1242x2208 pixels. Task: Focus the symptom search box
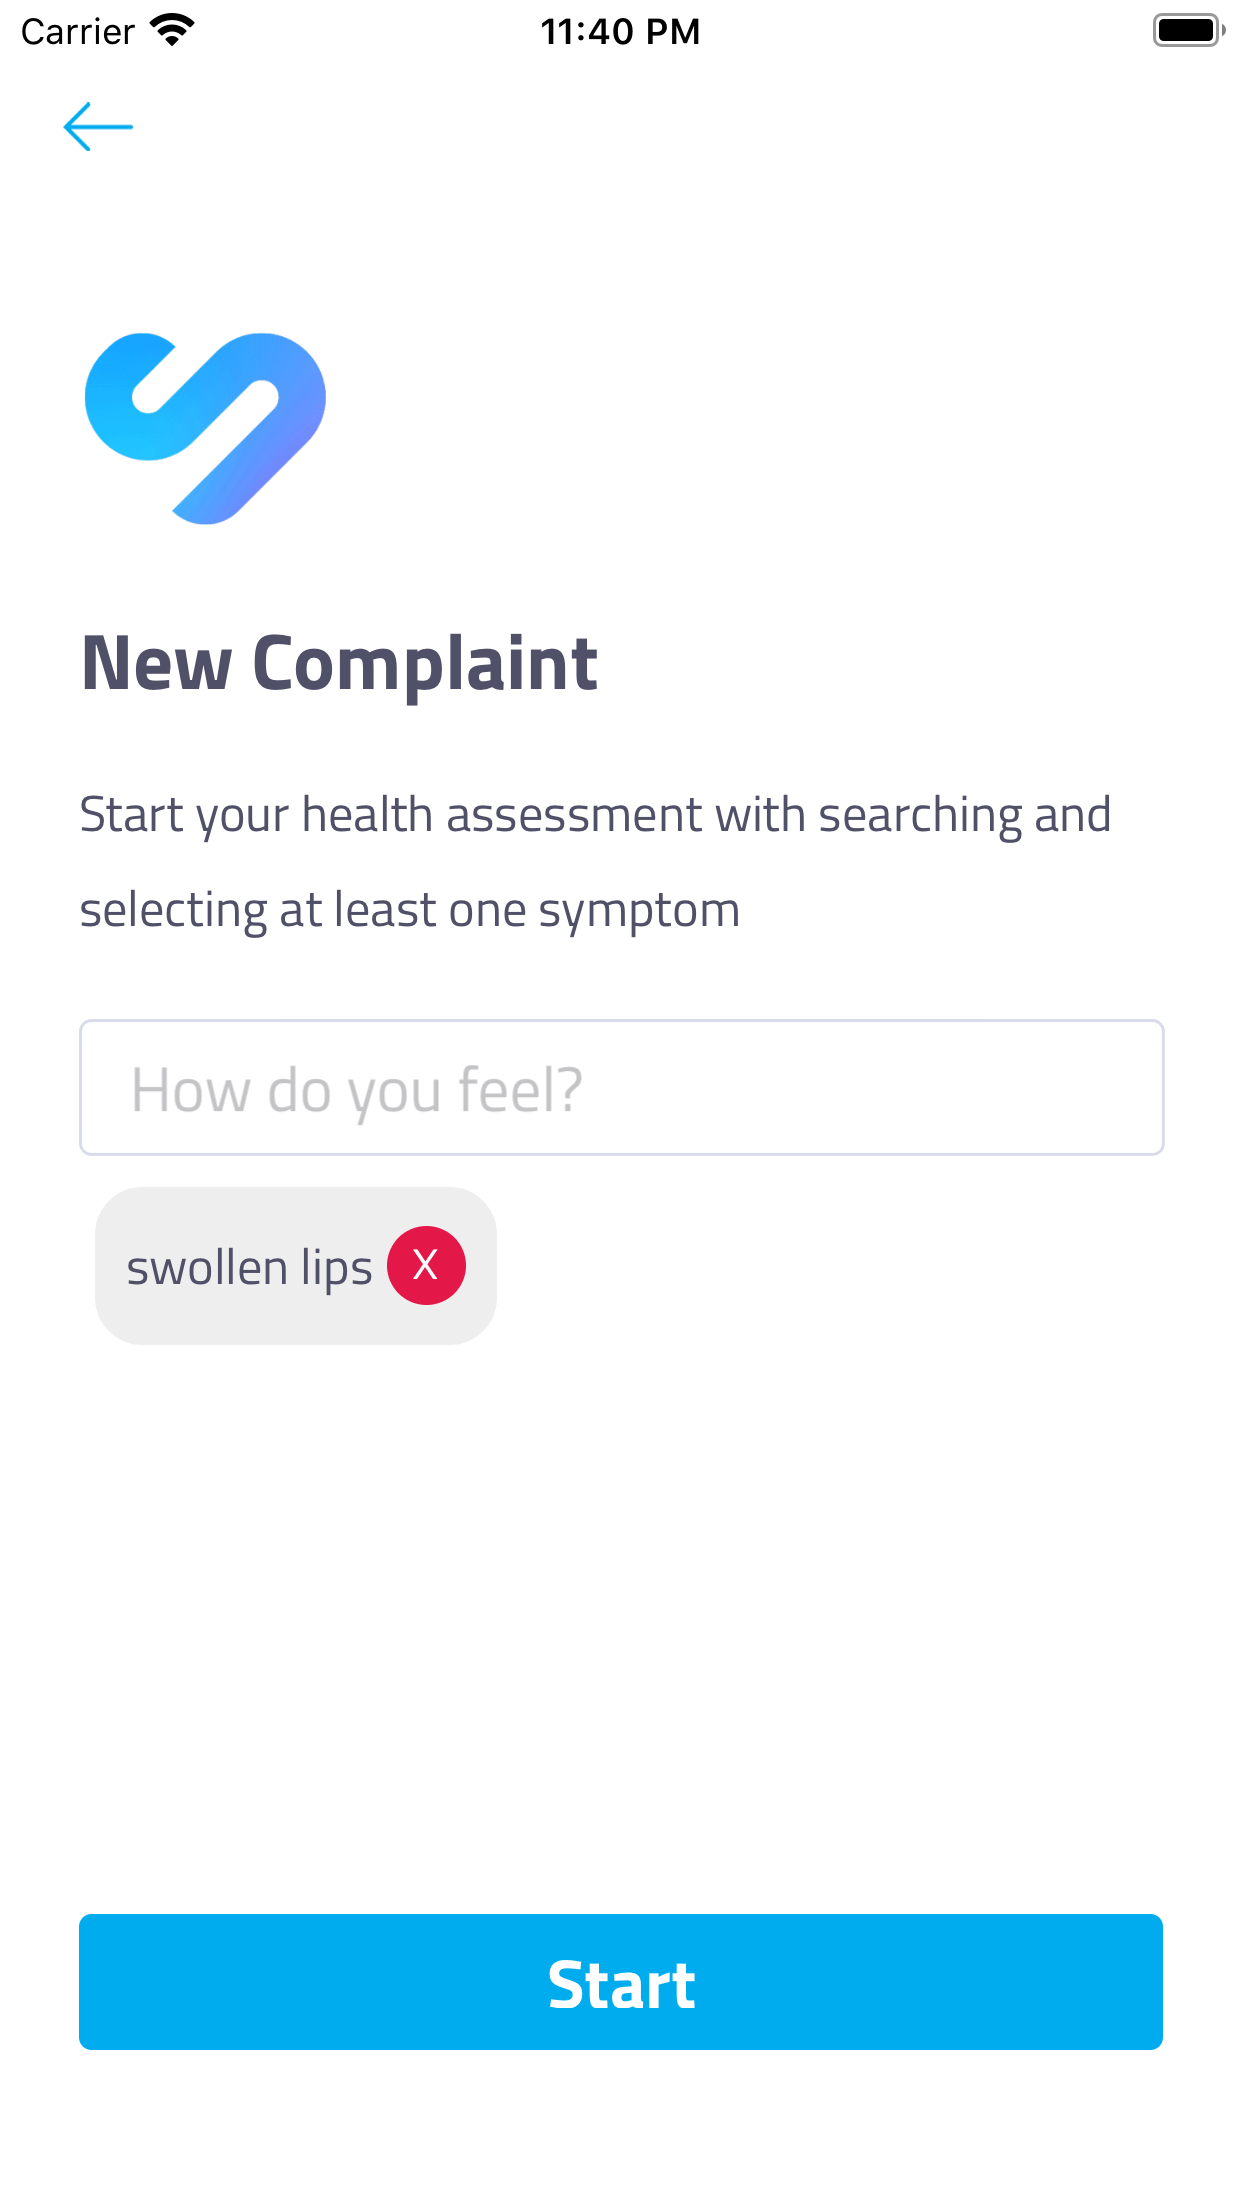[621, 1088]
